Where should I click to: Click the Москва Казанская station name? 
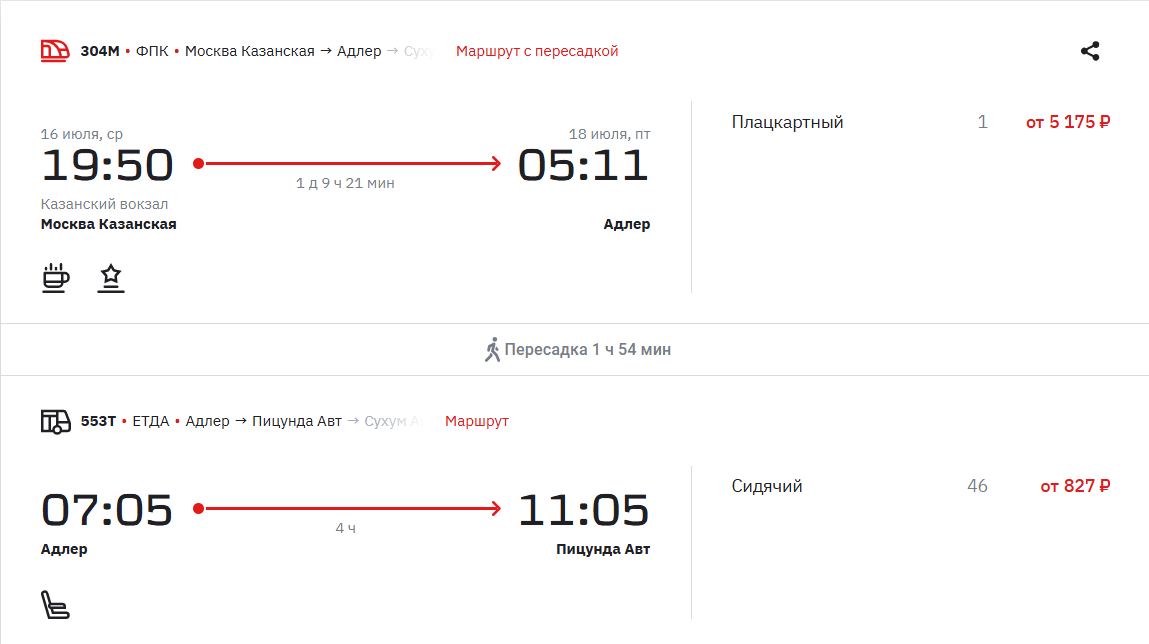[108, 224]
